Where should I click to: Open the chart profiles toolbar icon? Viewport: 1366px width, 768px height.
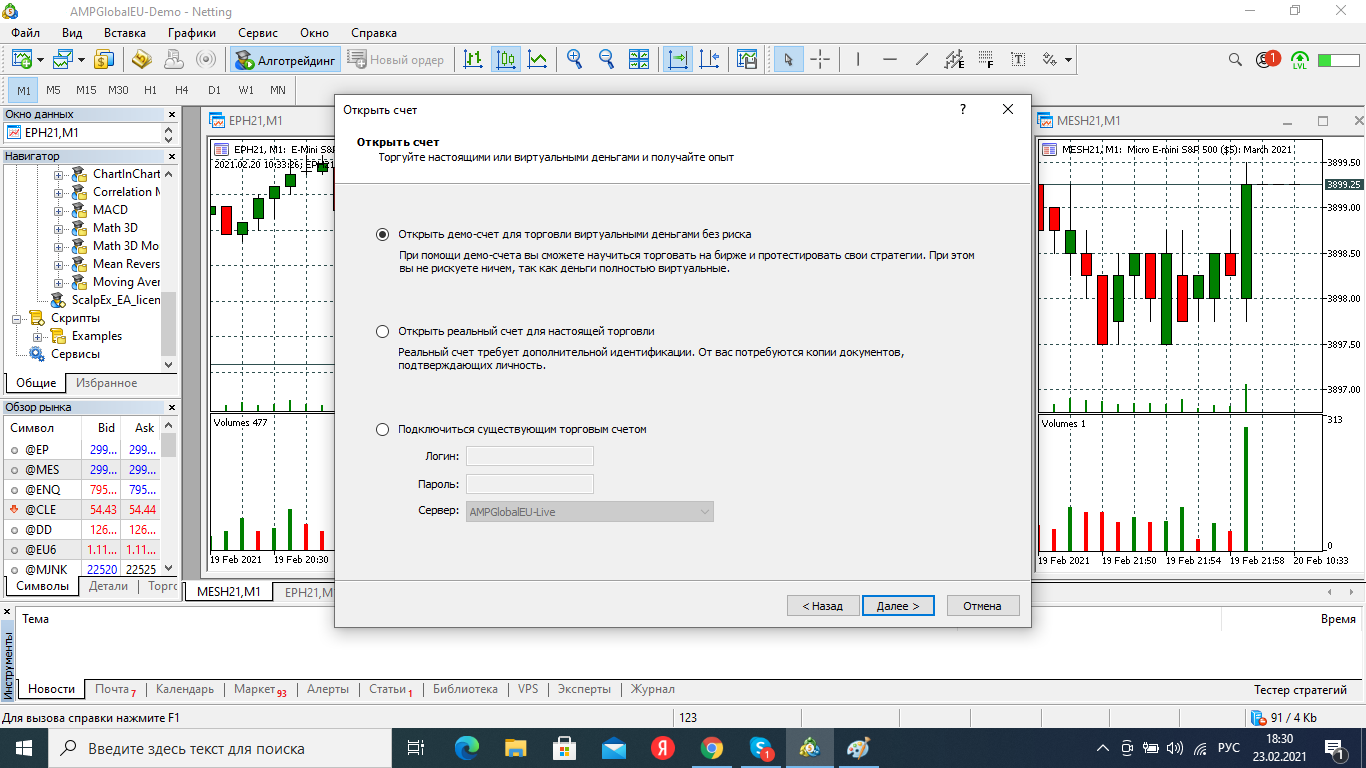[x=64, y=59]
